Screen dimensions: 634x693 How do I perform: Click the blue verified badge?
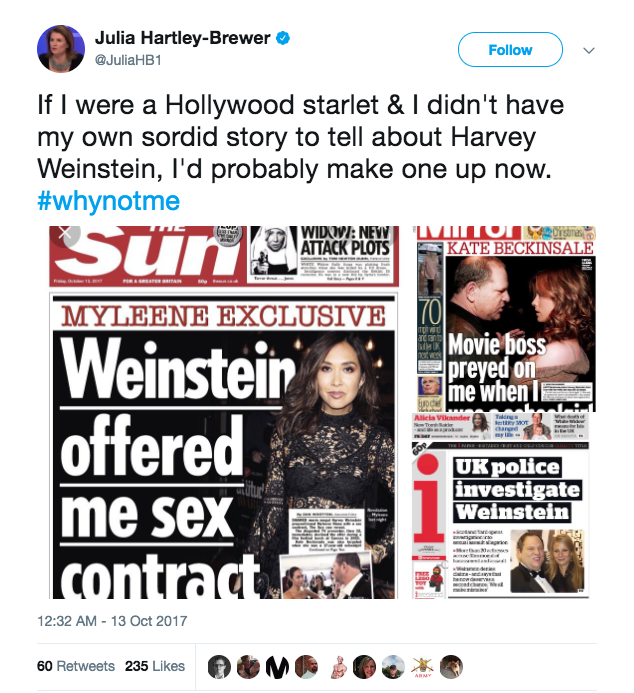tap(283, 38)
